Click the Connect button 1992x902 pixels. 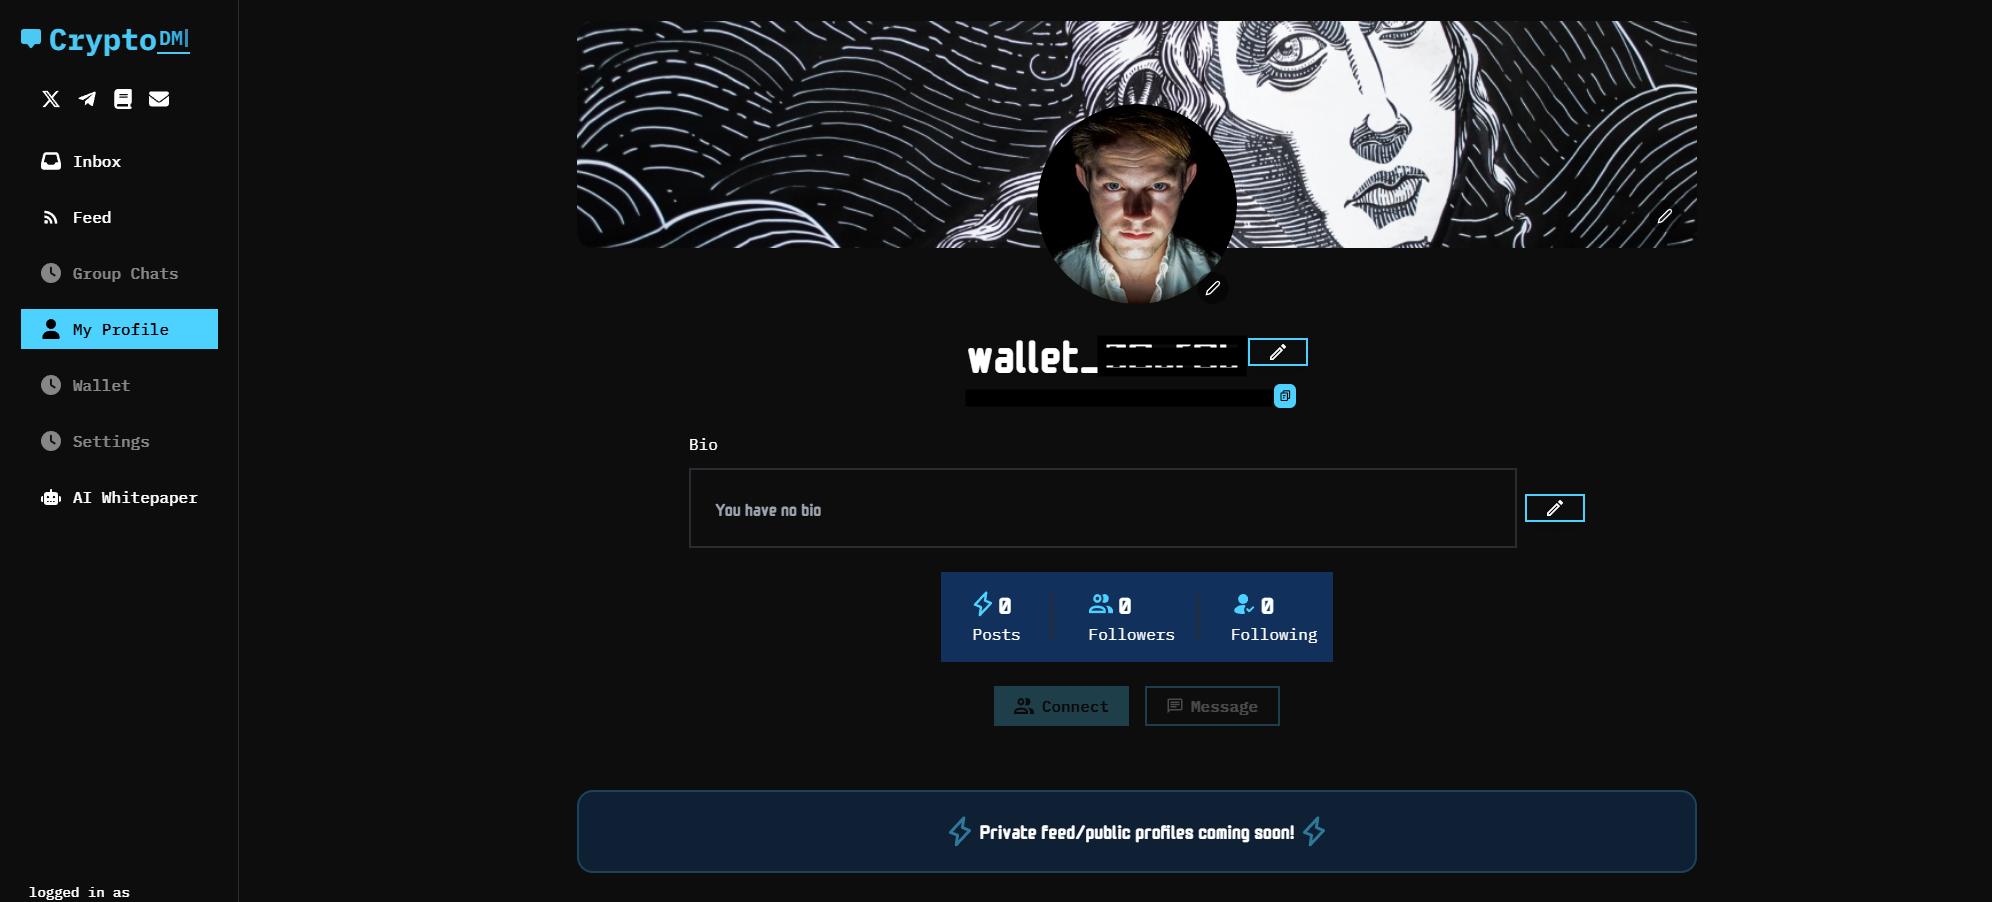[1061, 706]
